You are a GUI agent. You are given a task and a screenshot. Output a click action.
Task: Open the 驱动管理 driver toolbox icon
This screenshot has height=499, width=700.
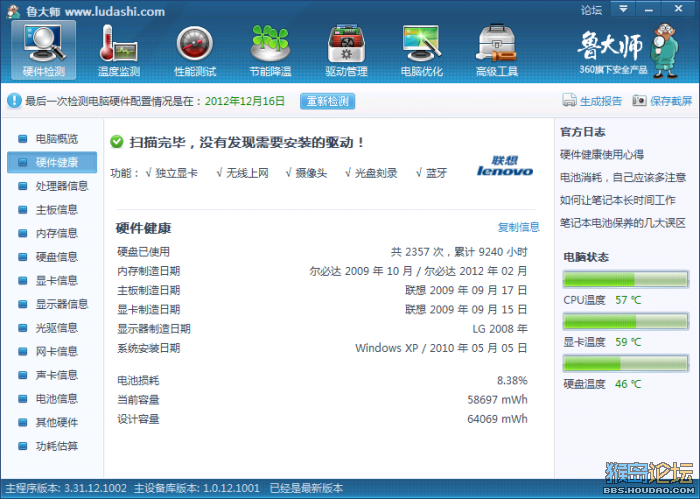tap(346, 50)
